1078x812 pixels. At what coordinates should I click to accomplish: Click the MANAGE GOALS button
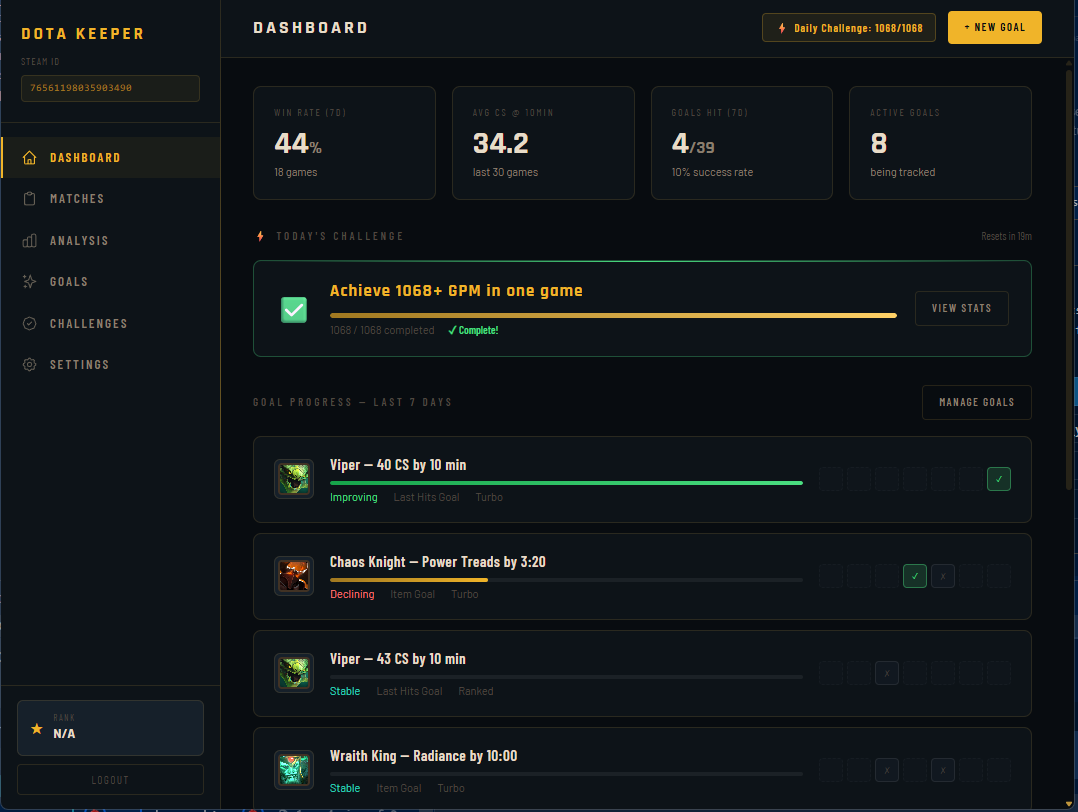(976, 402)
